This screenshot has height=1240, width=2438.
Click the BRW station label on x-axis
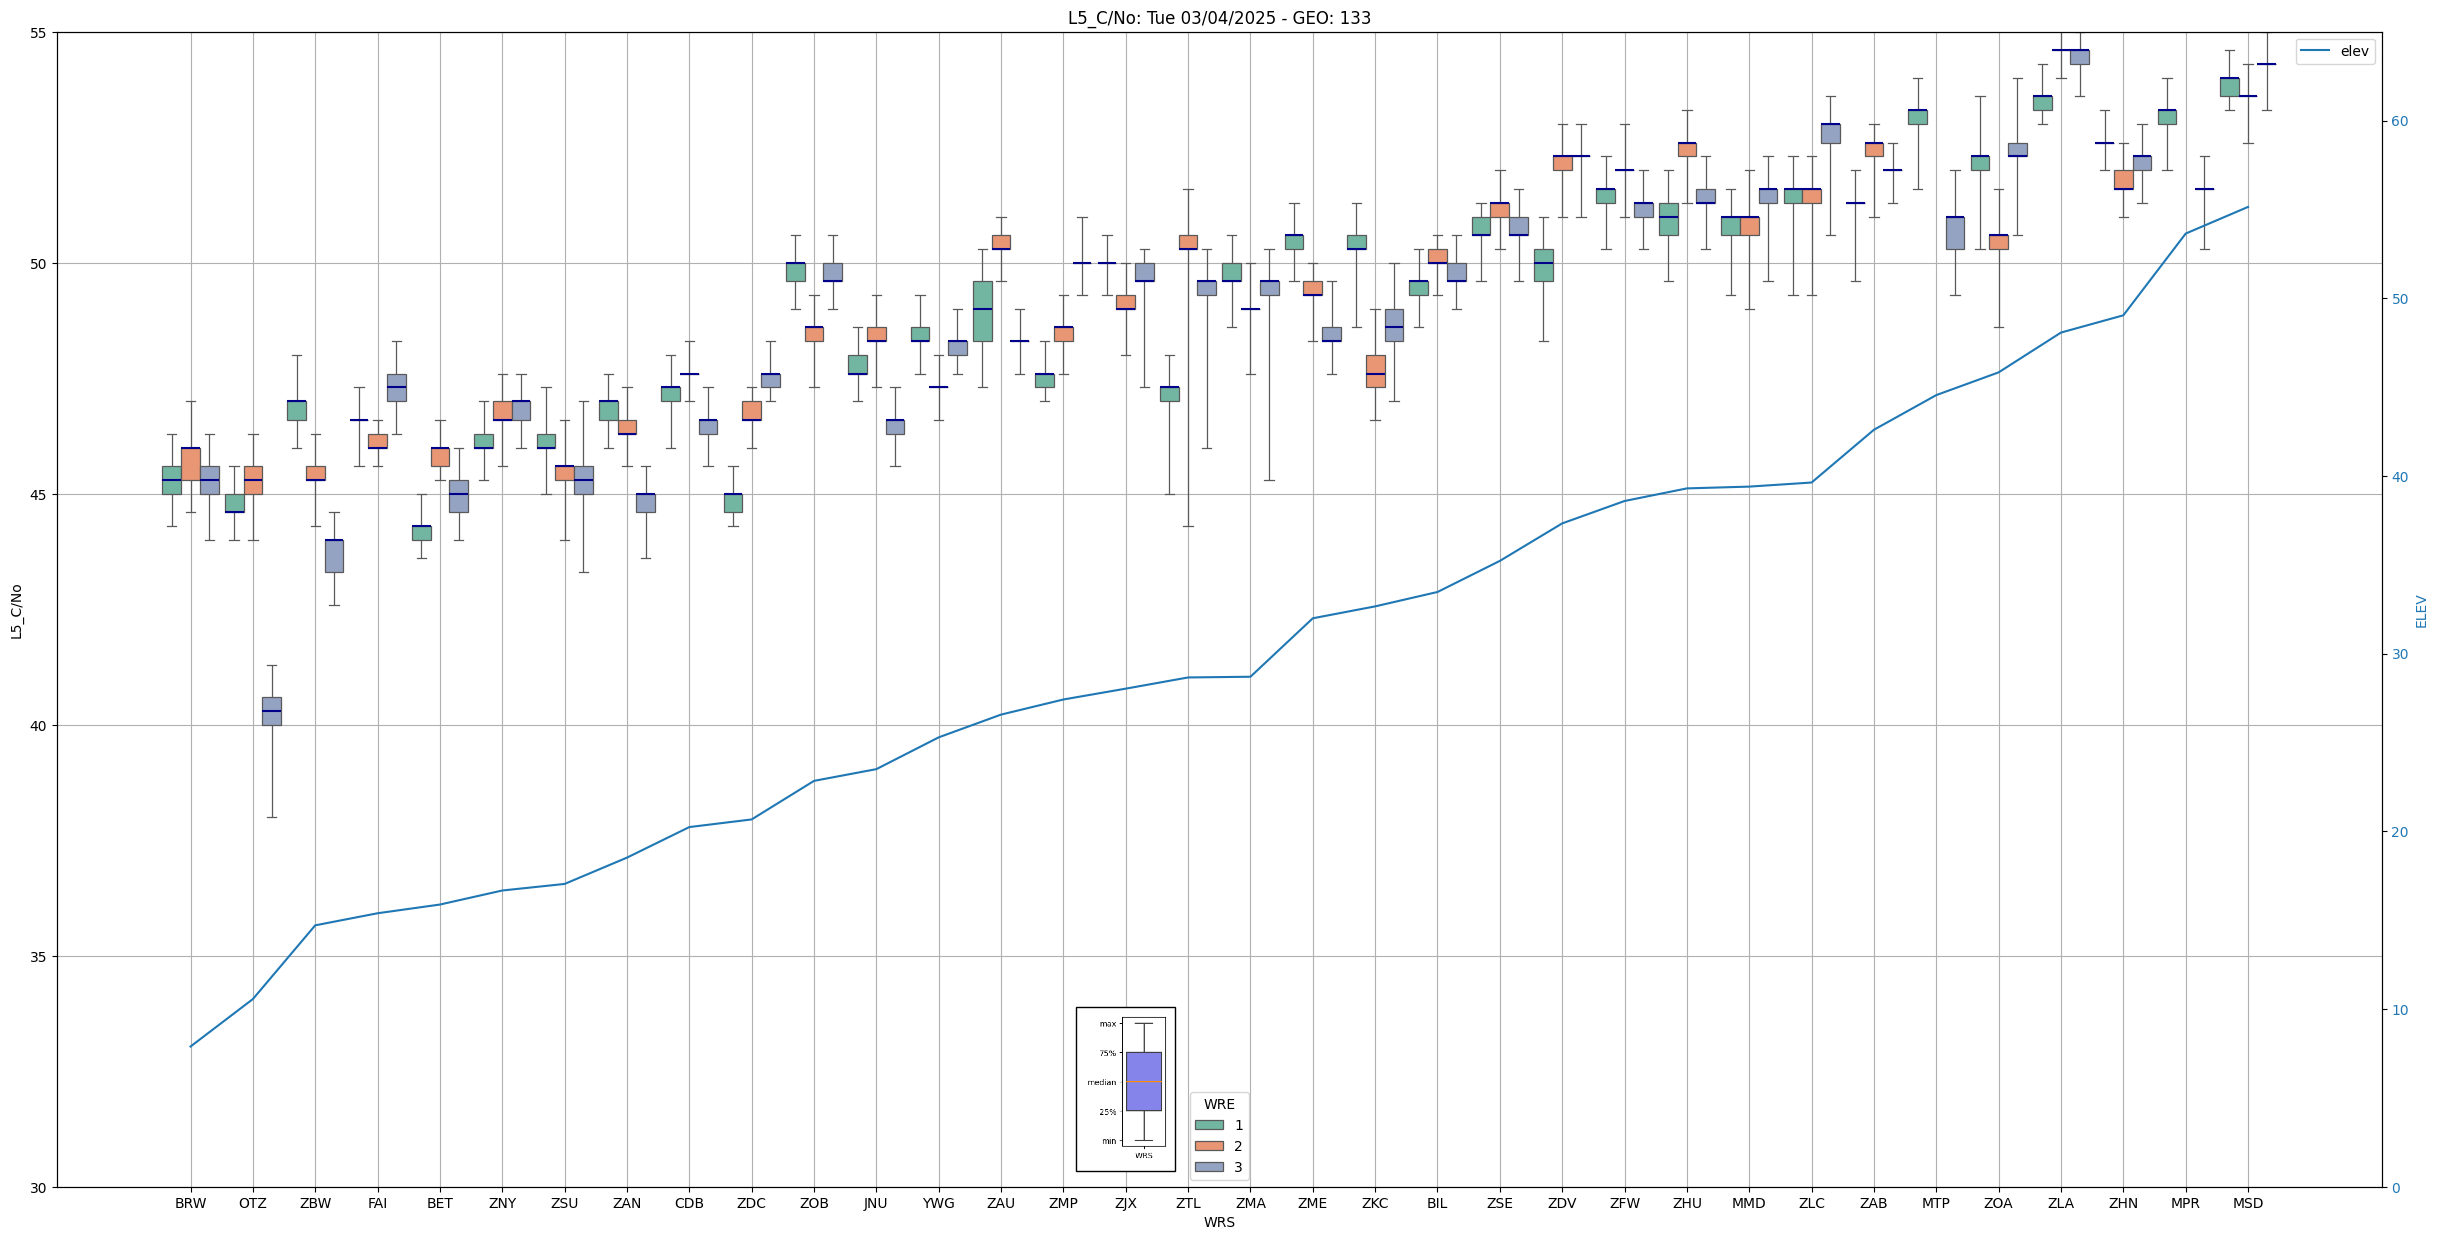(x=190, y=1203)
